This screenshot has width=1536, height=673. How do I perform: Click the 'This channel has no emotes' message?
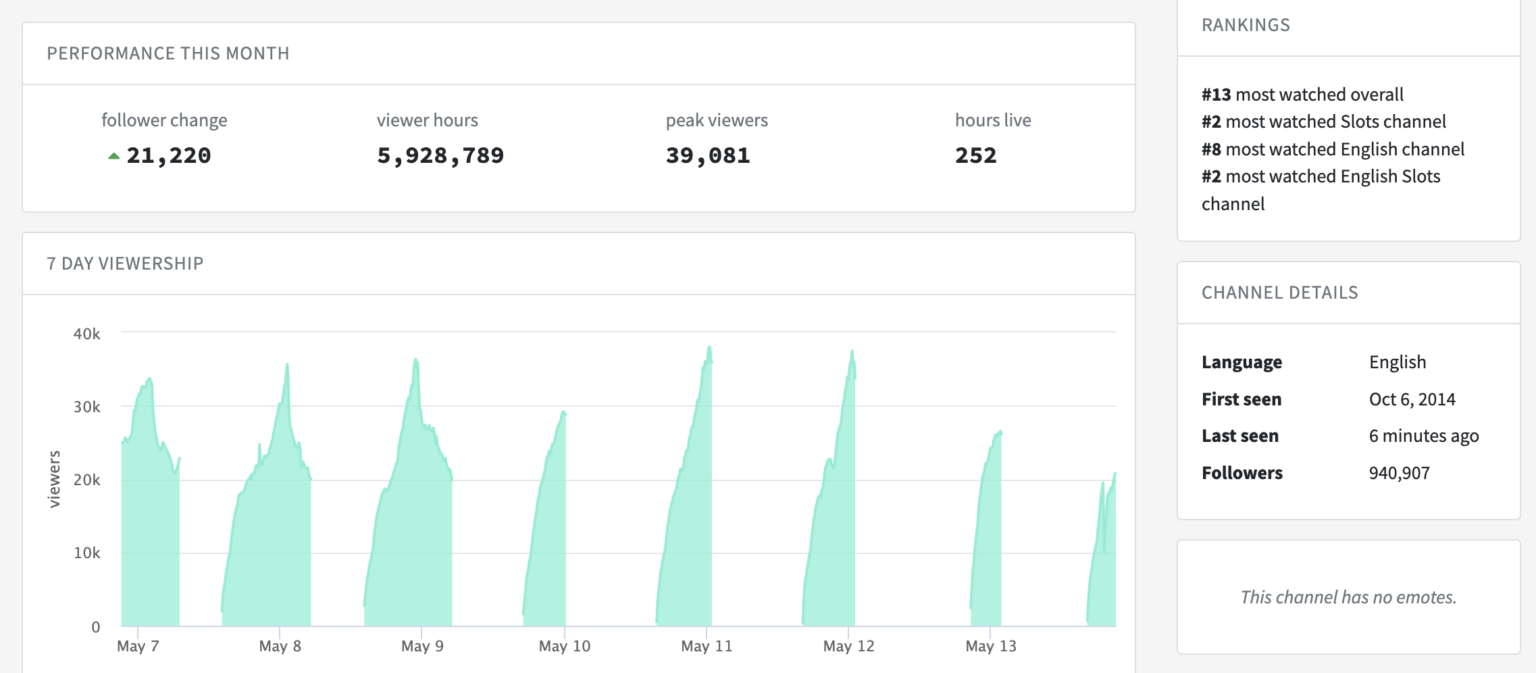coord(1347,597)
